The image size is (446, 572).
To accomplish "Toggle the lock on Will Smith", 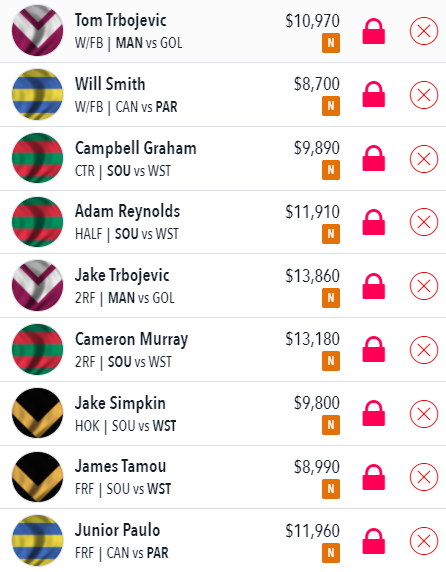I will (373, 94).
